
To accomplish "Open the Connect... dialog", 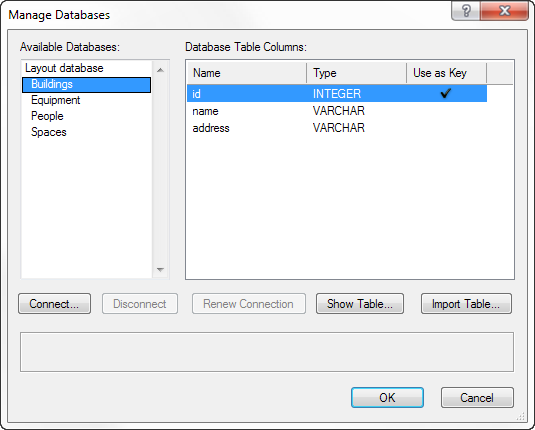I will [55, 303].
